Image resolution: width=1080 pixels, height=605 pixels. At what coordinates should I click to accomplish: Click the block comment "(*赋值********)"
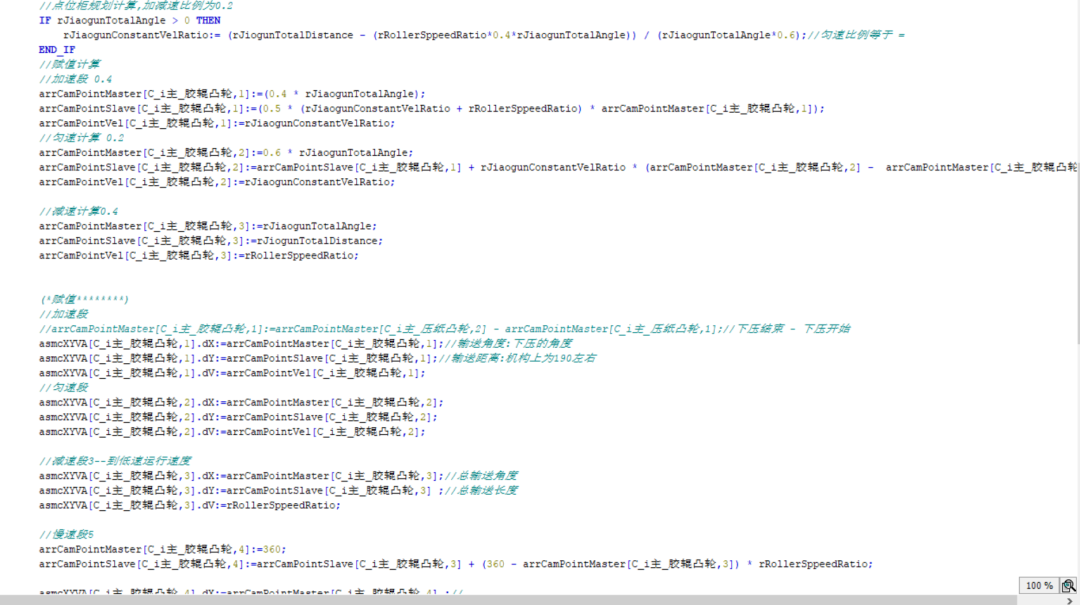[x=84, y=300]
